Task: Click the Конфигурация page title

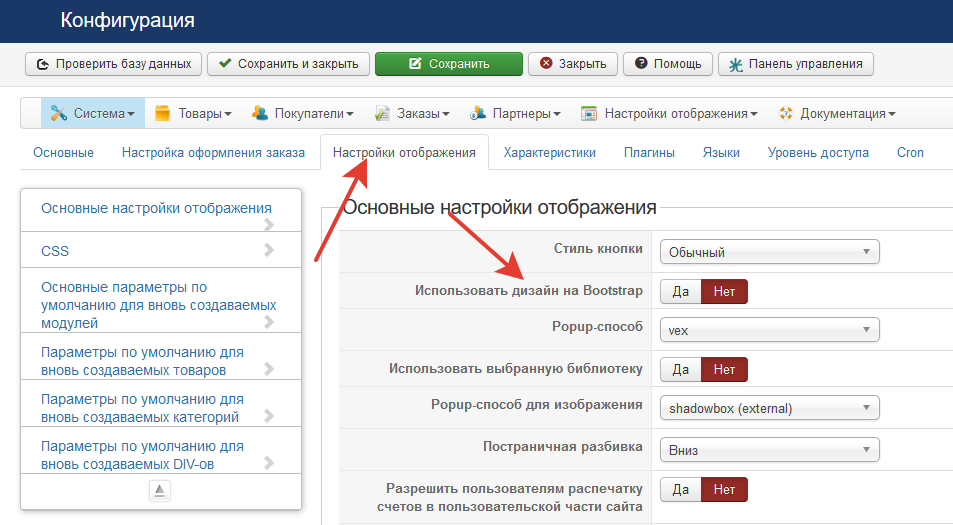Action: (128, 20)
